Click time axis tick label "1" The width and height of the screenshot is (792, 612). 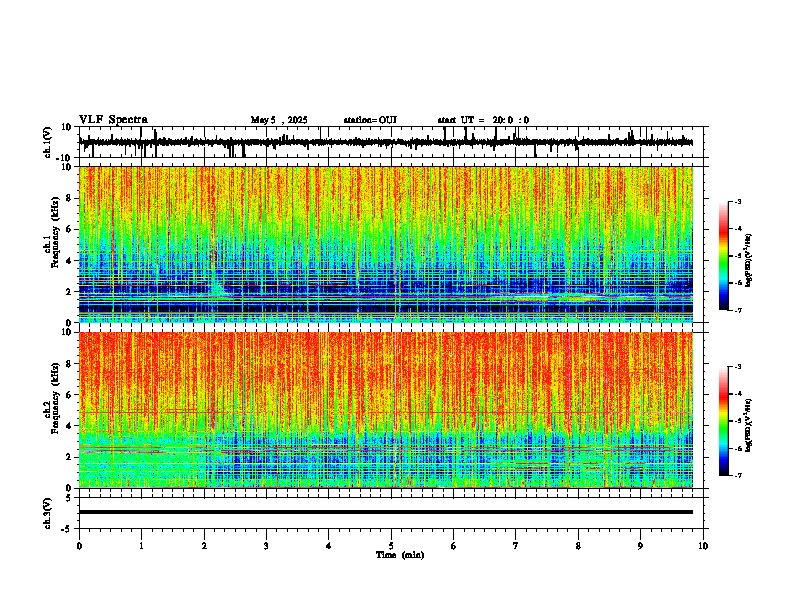141,546
